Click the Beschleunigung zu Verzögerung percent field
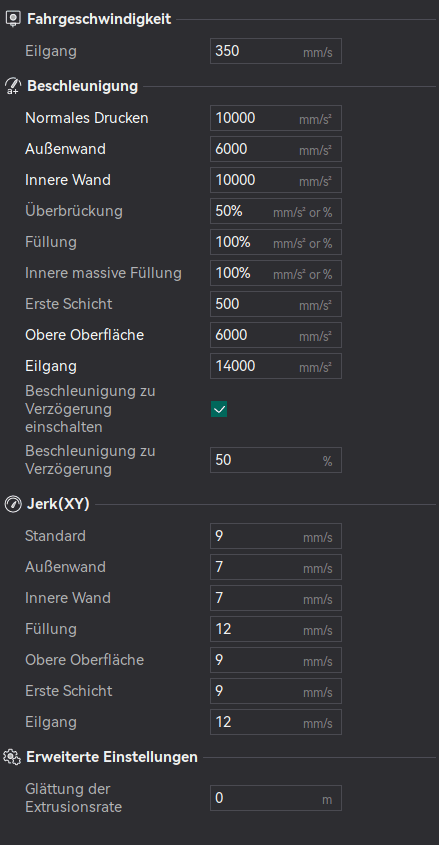439x845 pixels. pos(276,460)
